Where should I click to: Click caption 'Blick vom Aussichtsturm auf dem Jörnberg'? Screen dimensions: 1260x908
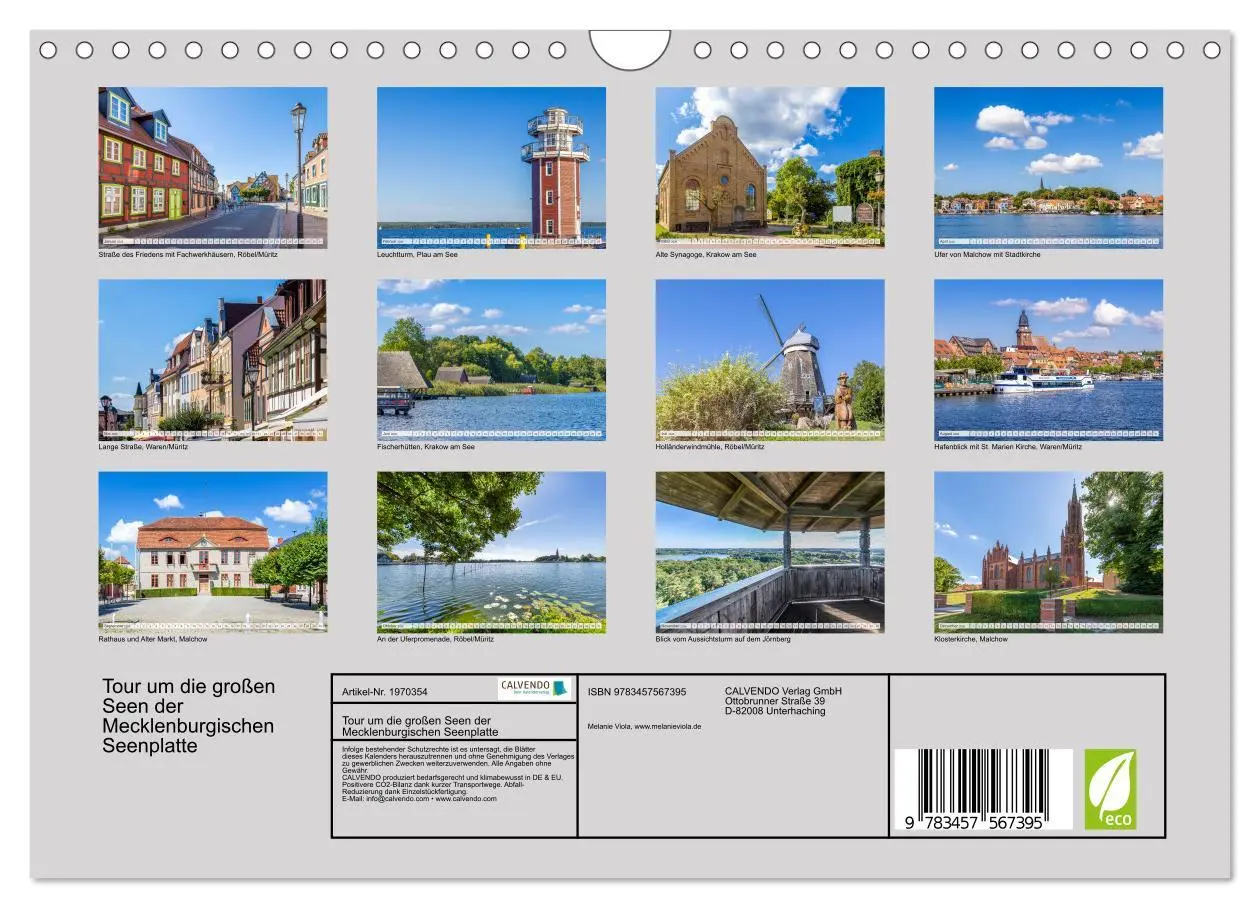[x=723, y=639]
